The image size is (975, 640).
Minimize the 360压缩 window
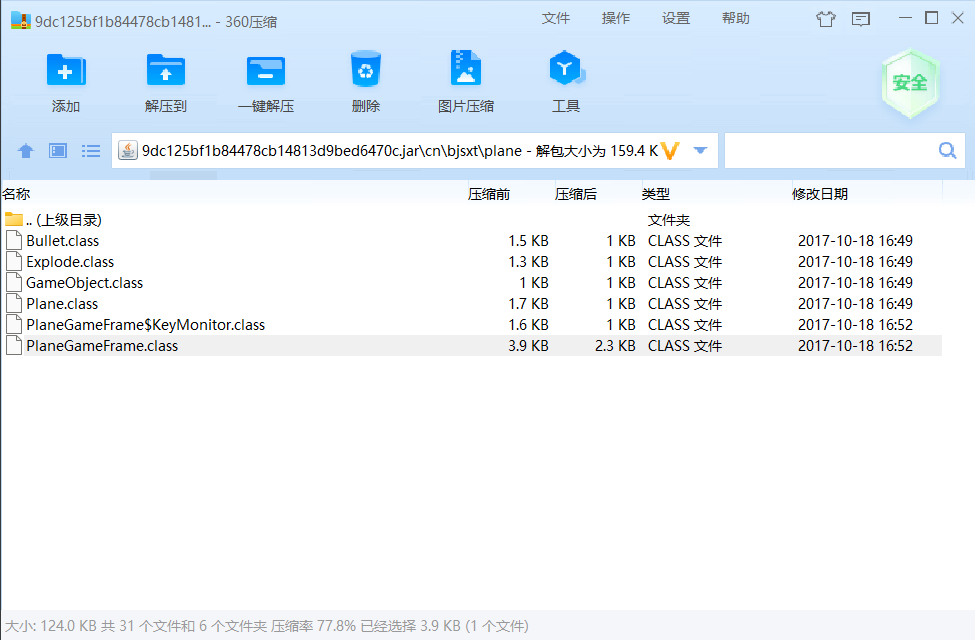[x=905, y=18]
